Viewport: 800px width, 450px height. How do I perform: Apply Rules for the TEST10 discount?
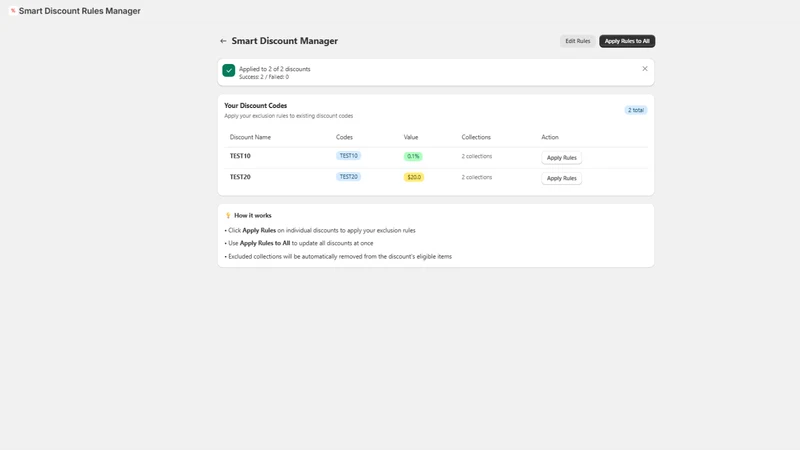click(561, 158)
